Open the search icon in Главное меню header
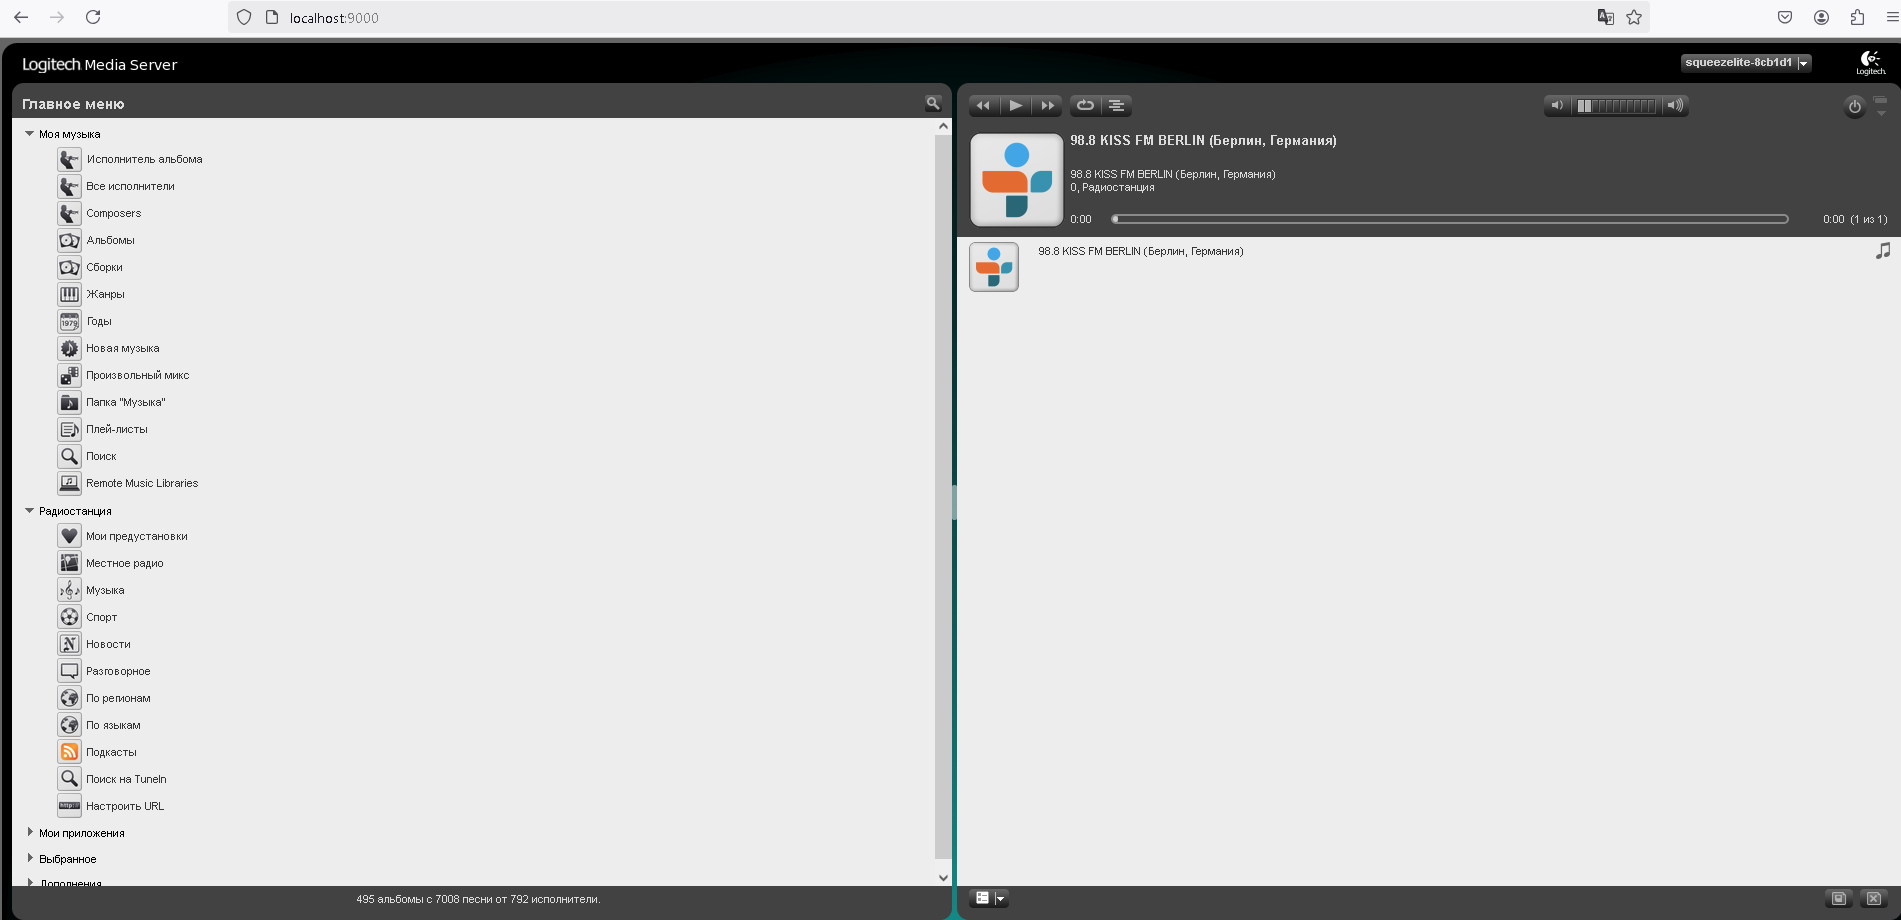The width and height of the screenshot is (1901, 920). (932, 103)
